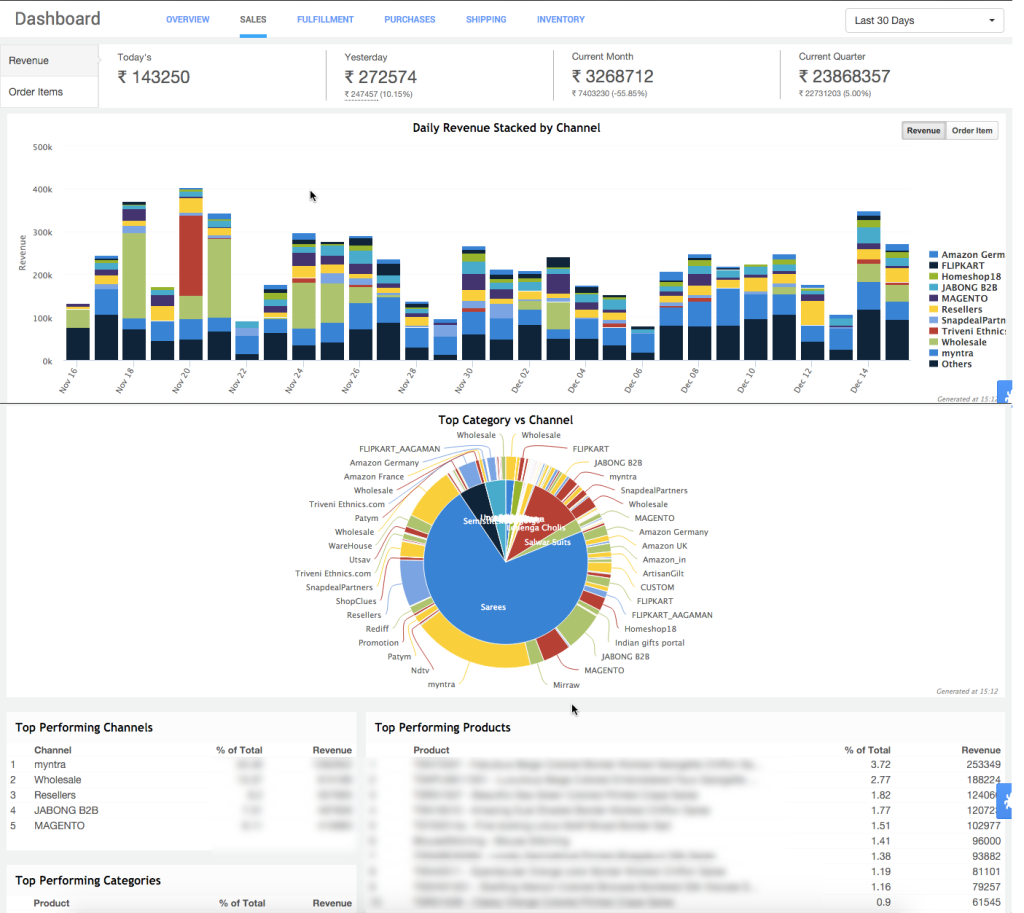The image size is (1024, 913).
Task: Click myntra row in Top Performing Channels
Action: tap(182, 765)
